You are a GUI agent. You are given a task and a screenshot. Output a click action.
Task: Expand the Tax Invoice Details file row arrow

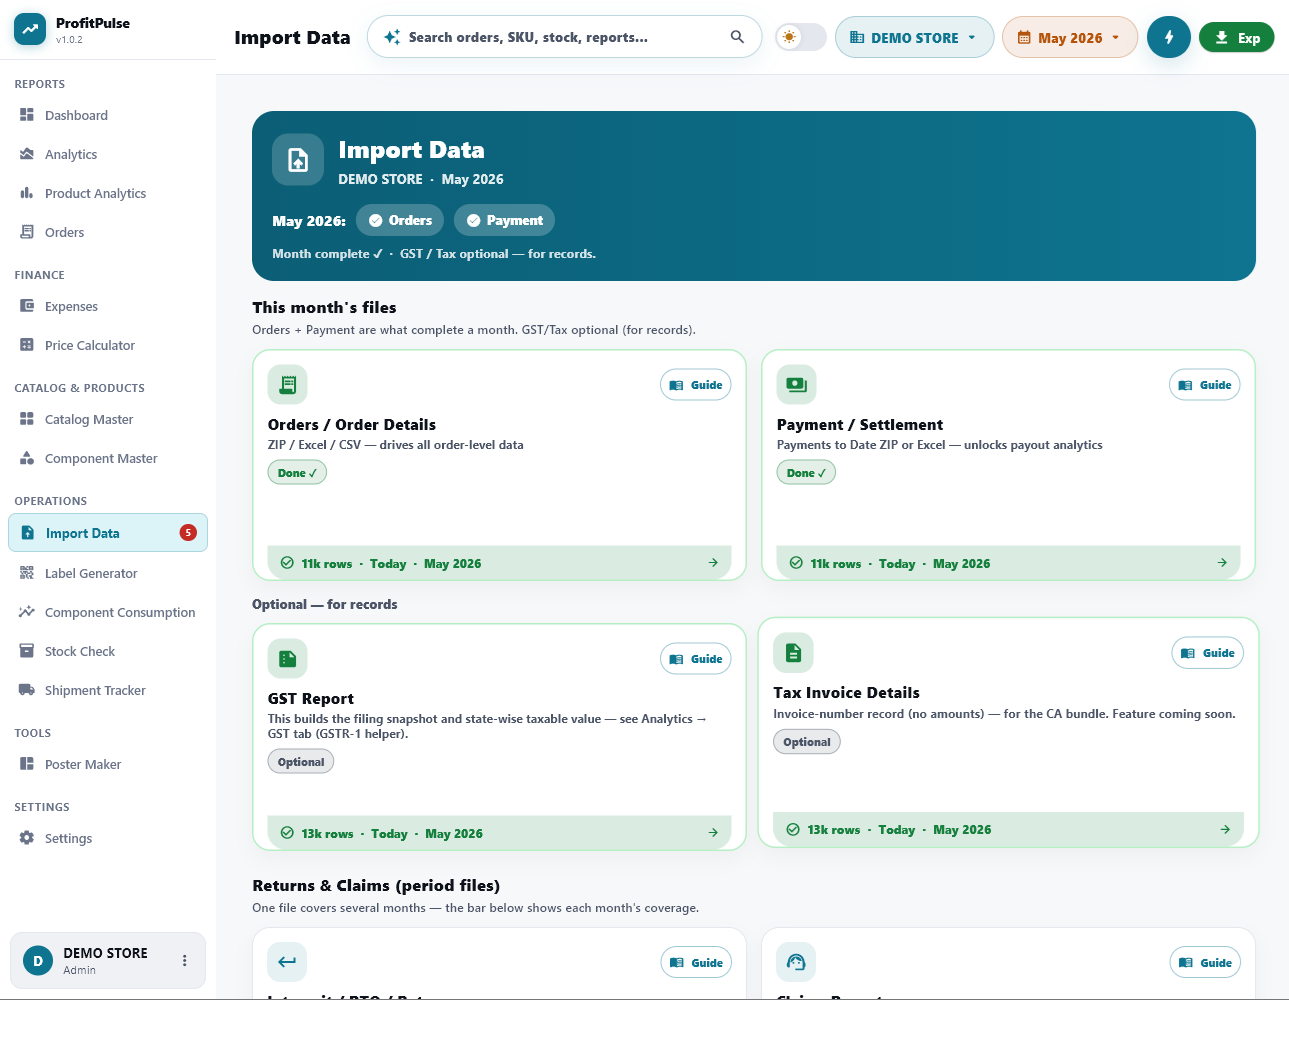pos(1225,829)
